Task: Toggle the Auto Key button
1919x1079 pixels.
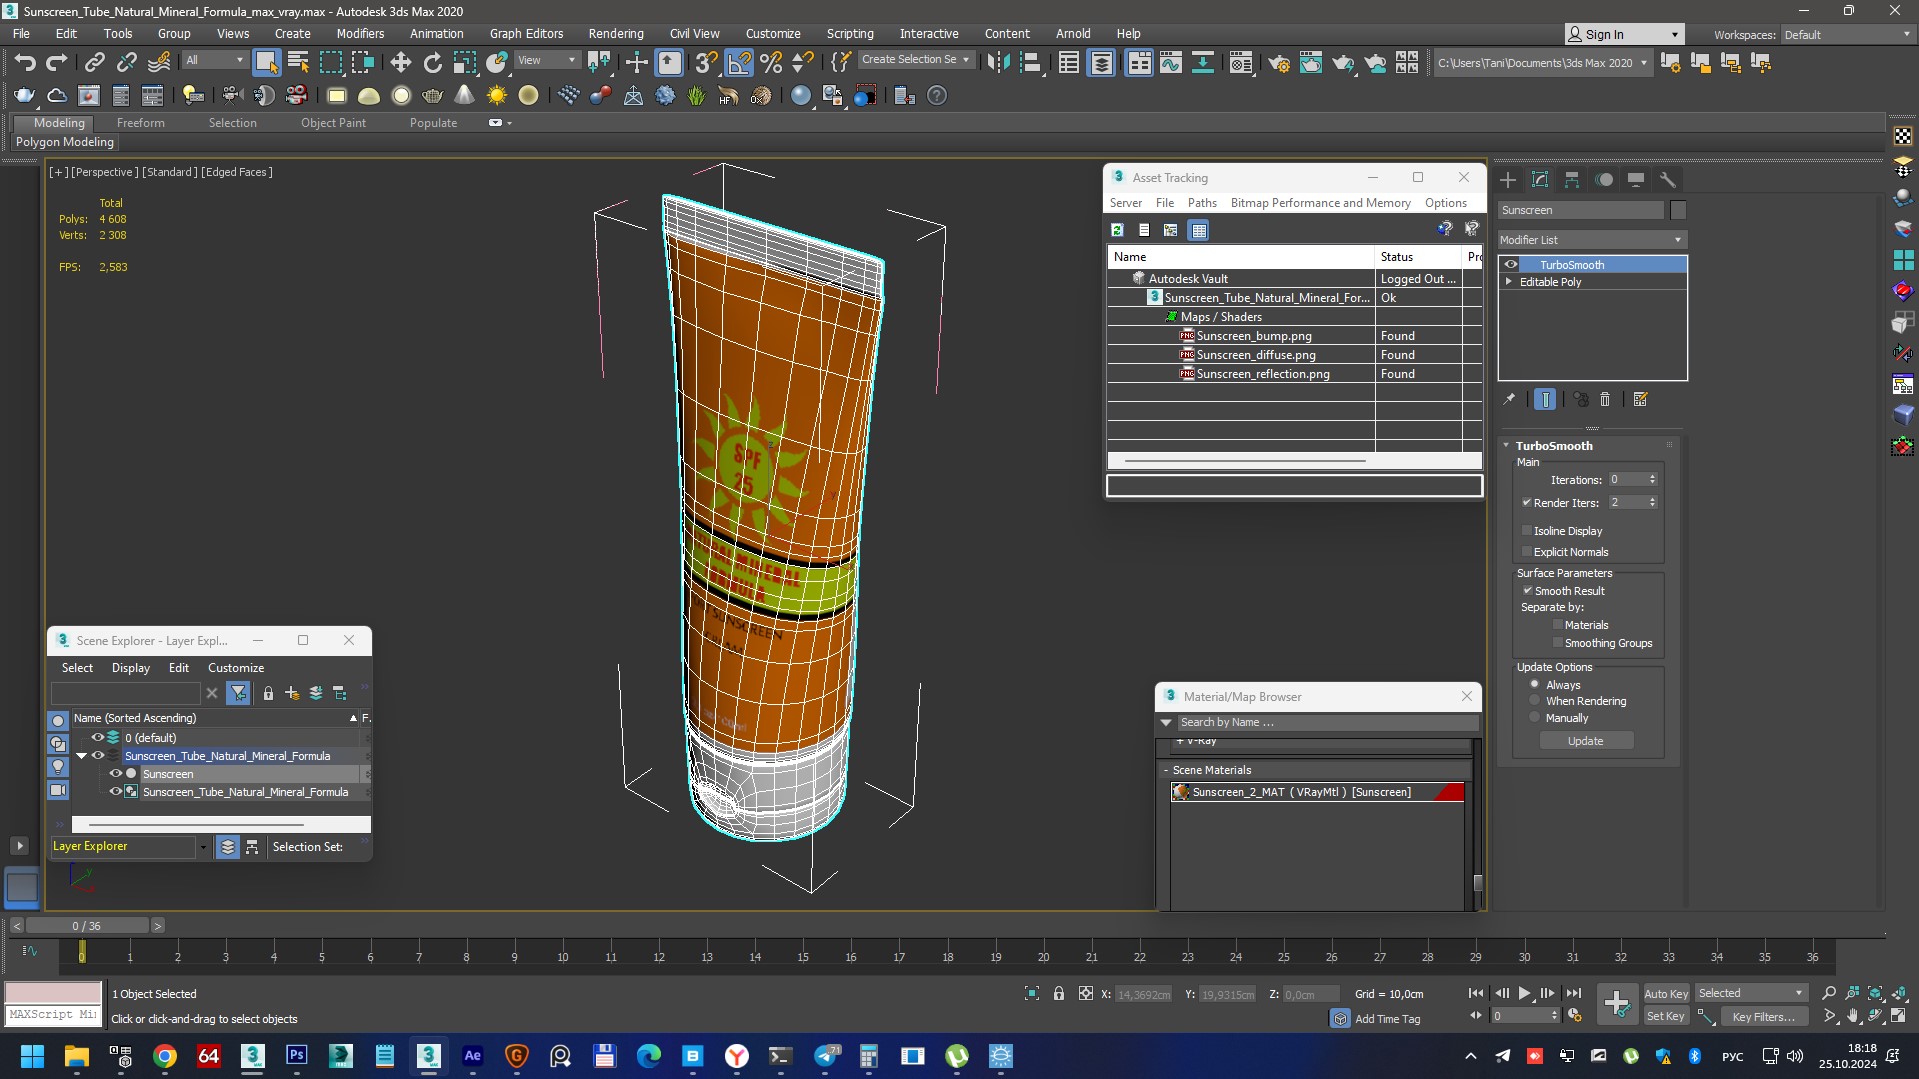Action: pos(1666,993)
